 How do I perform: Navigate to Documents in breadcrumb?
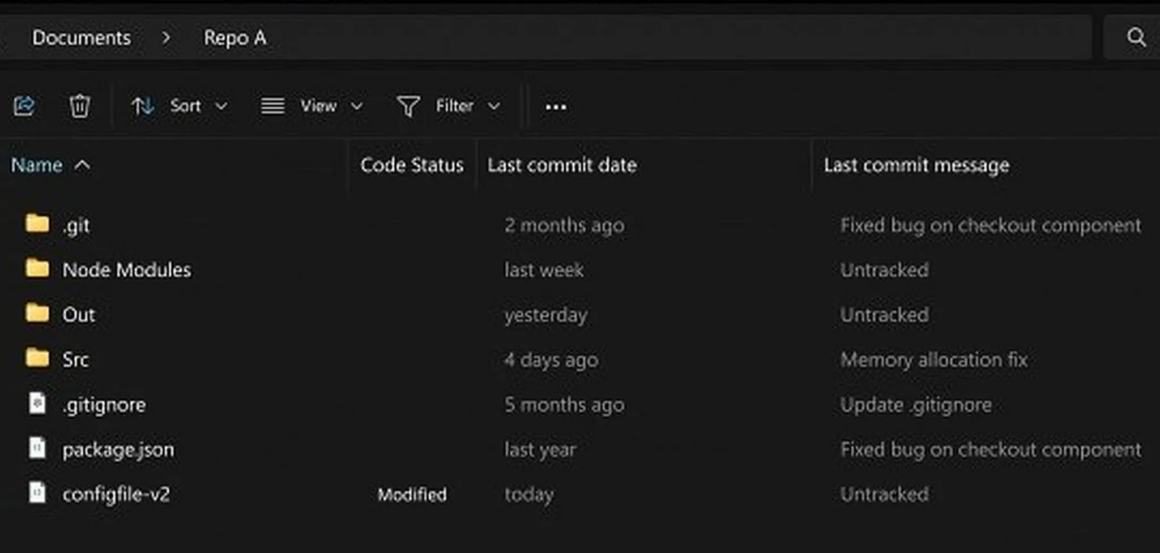pyautogui.click(x=81, y=38)
